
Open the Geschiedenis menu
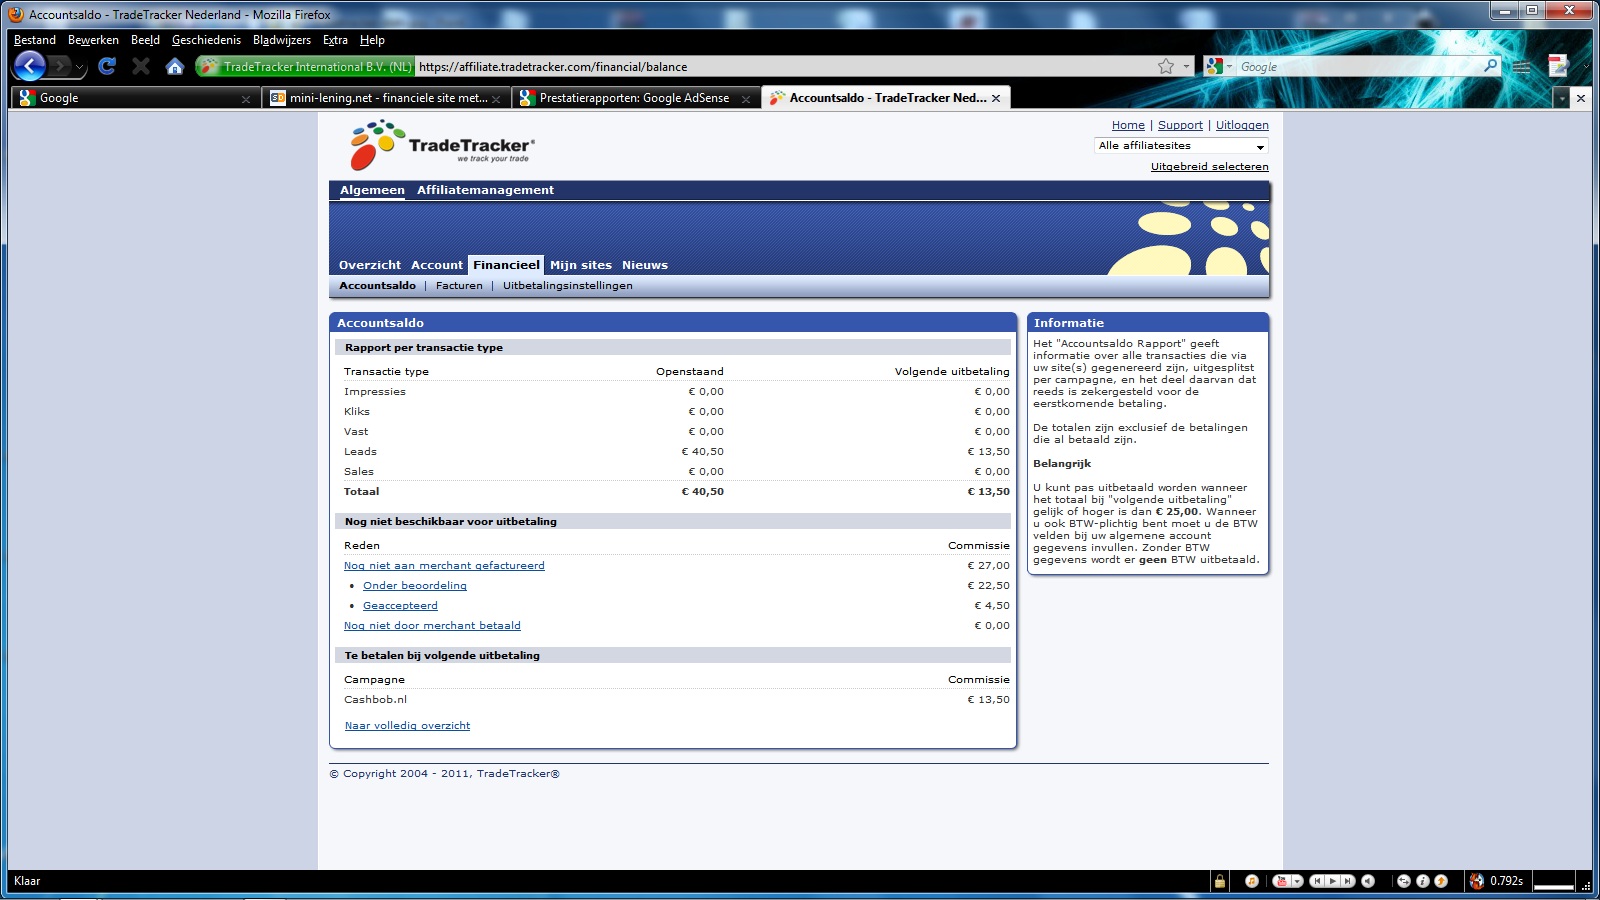(206, 40)
